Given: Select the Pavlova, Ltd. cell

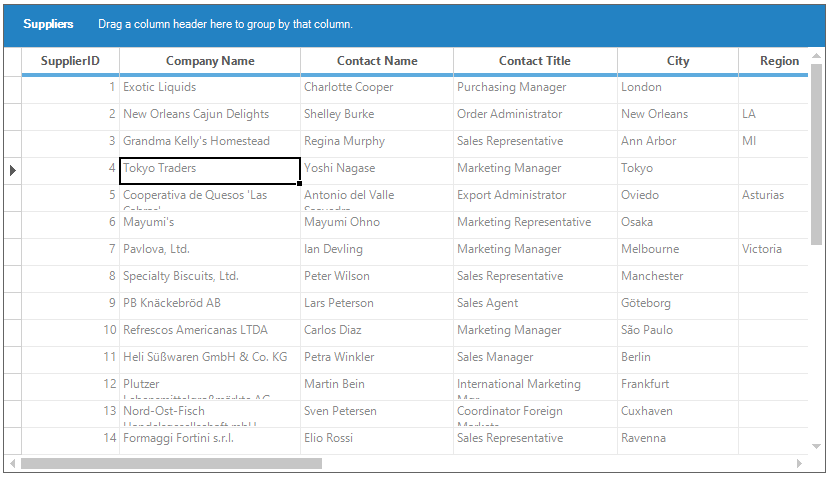Looking at the screenshot, I should pos(210,252).
